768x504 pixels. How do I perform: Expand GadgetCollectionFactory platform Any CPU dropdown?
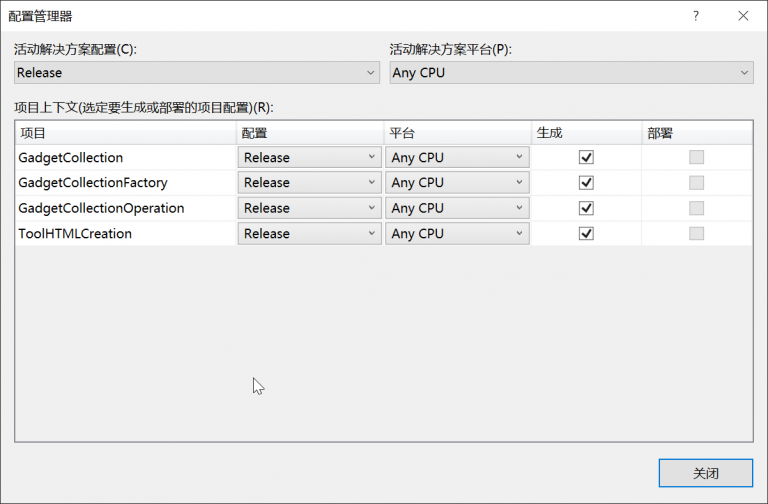458,183
